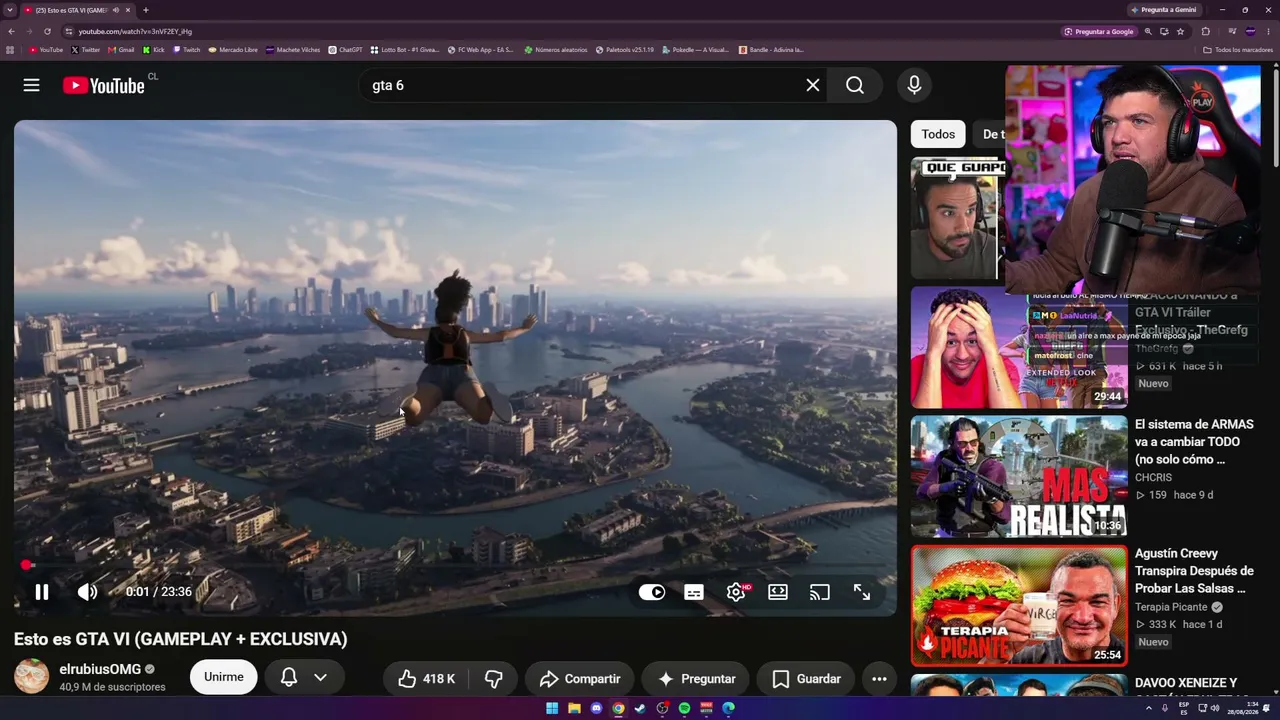
Task: Bookmark this page with the star
Action: point(1180,31)
